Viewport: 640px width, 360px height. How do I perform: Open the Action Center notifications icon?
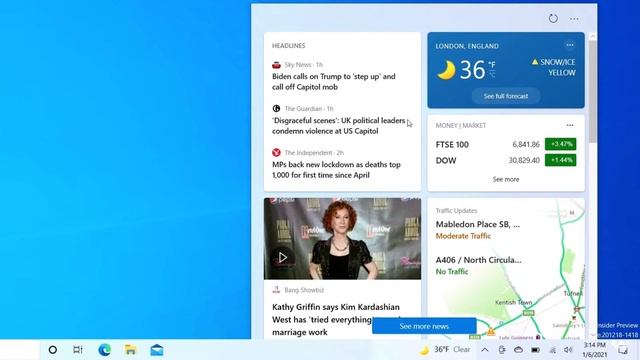tap(623, 350)
